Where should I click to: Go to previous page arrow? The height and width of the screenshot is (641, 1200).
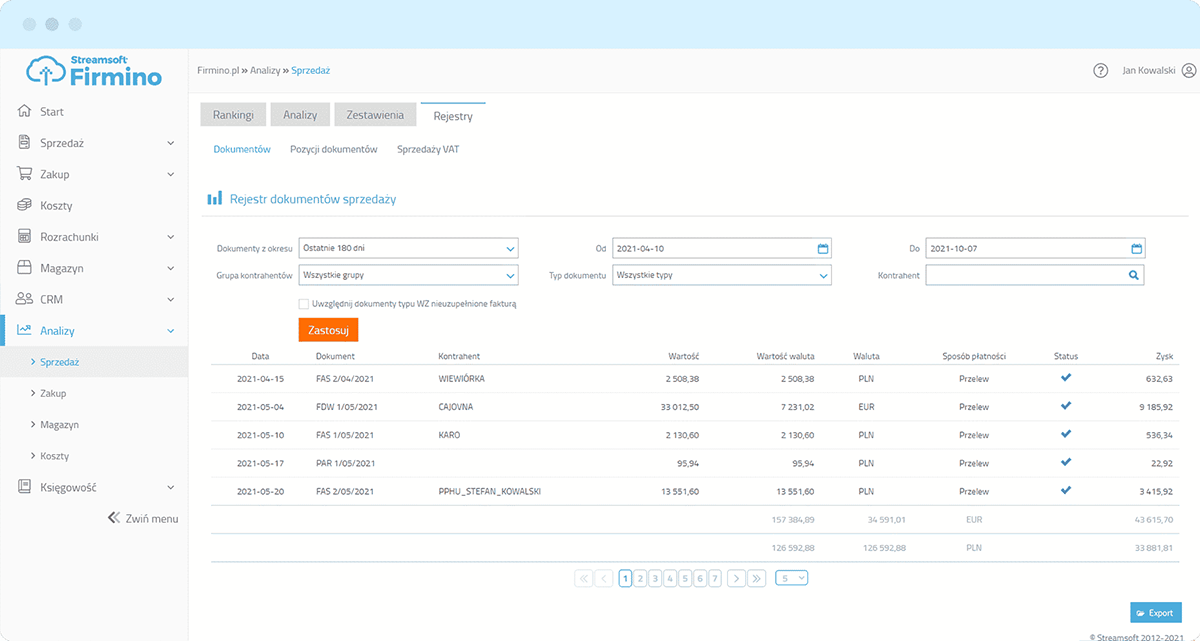coord(604,578)
